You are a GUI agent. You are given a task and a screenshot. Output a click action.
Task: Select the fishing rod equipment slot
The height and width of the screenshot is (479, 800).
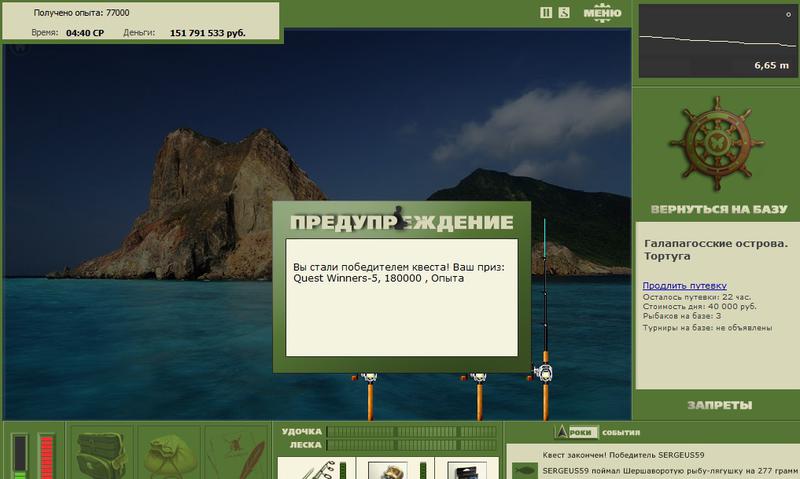click(316, 468)
